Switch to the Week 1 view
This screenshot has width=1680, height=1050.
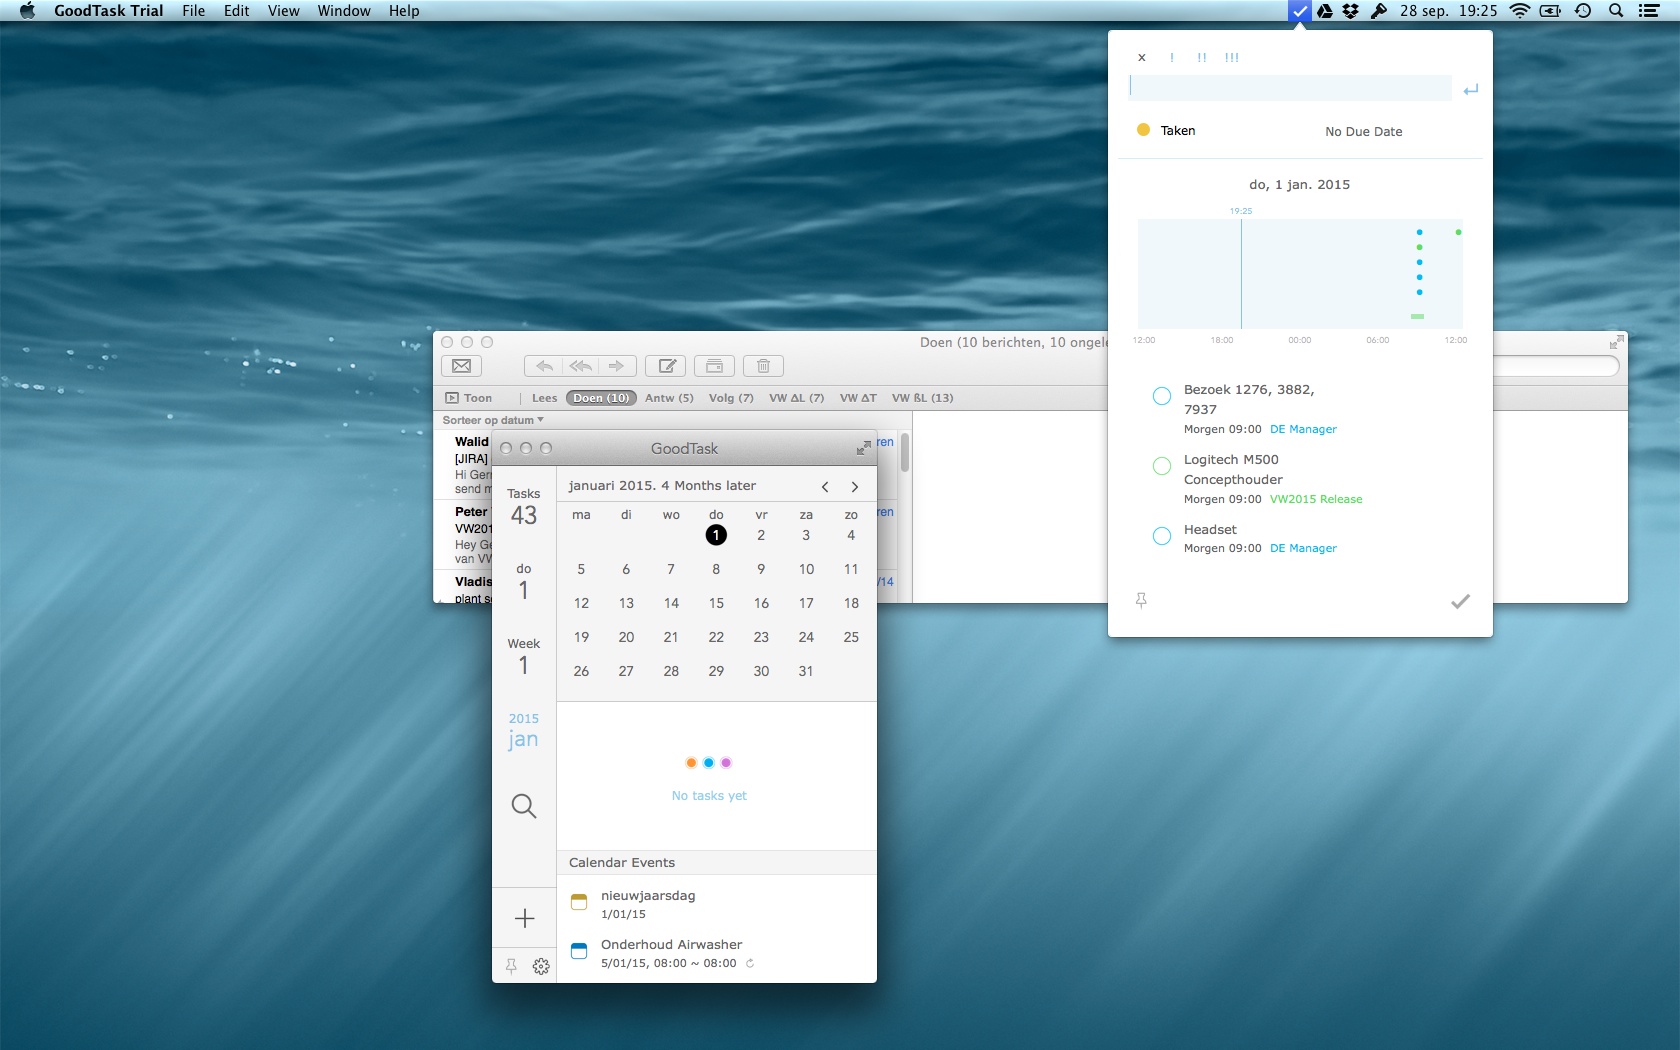524,657
